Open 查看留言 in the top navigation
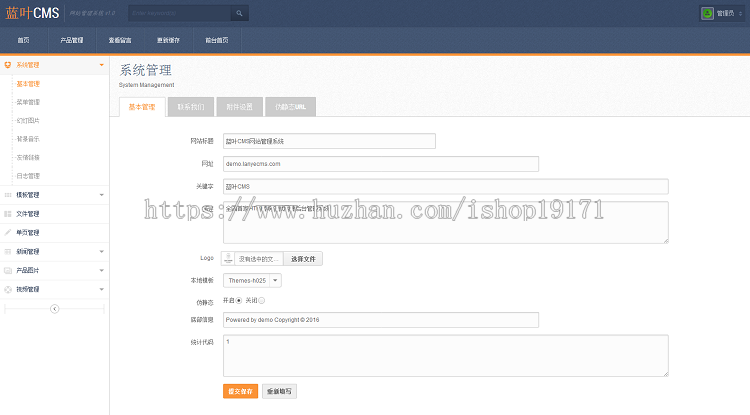Viewport: 750px width, 415px height. (120, 40)
